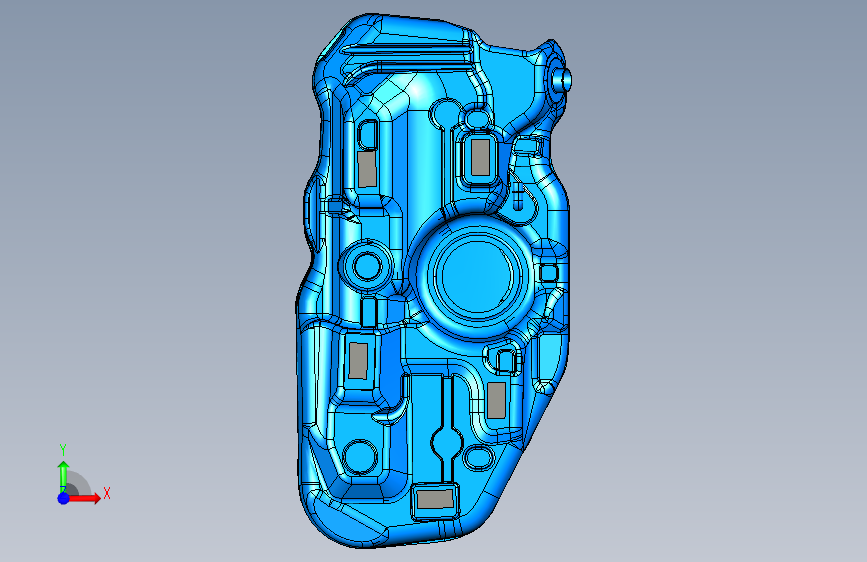Pick the cylindrical filler nozzle on the tank
This screenshot has width=867, height=562.
click(562, 81)
